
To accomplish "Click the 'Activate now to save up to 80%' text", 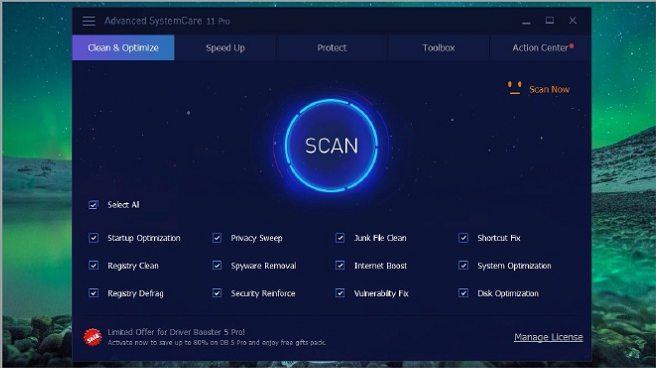I will (217, 342).
